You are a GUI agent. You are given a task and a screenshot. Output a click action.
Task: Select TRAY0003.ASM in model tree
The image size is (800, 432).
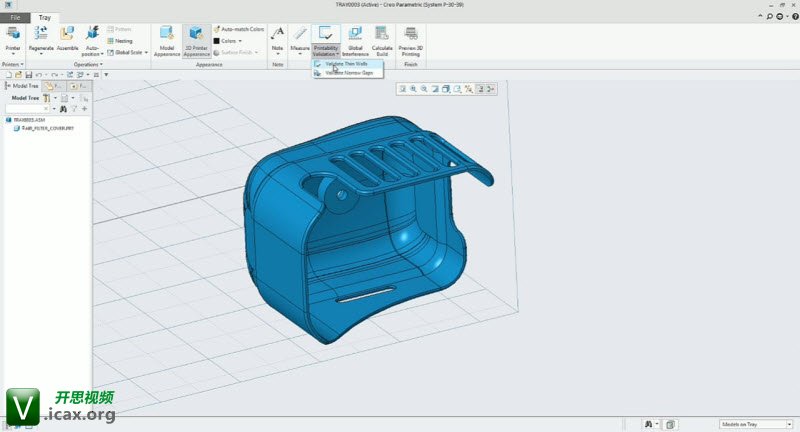coord(27,119)
